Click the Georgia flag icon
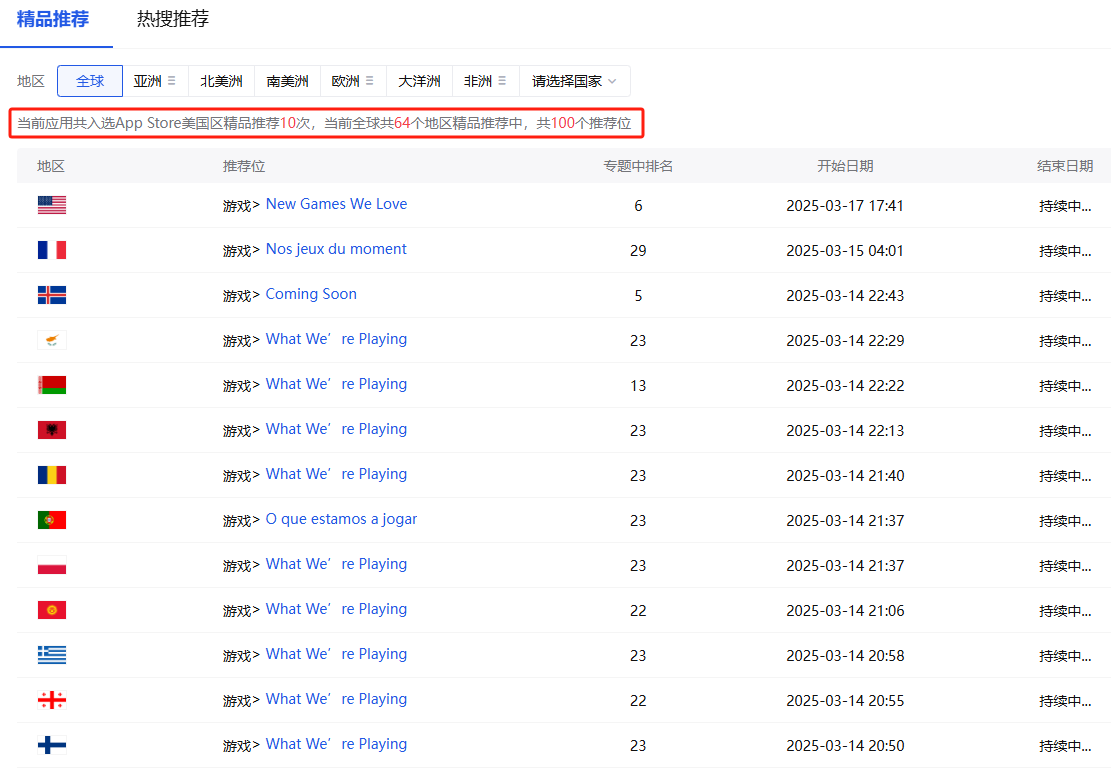1111x769 pixels. 51,699
